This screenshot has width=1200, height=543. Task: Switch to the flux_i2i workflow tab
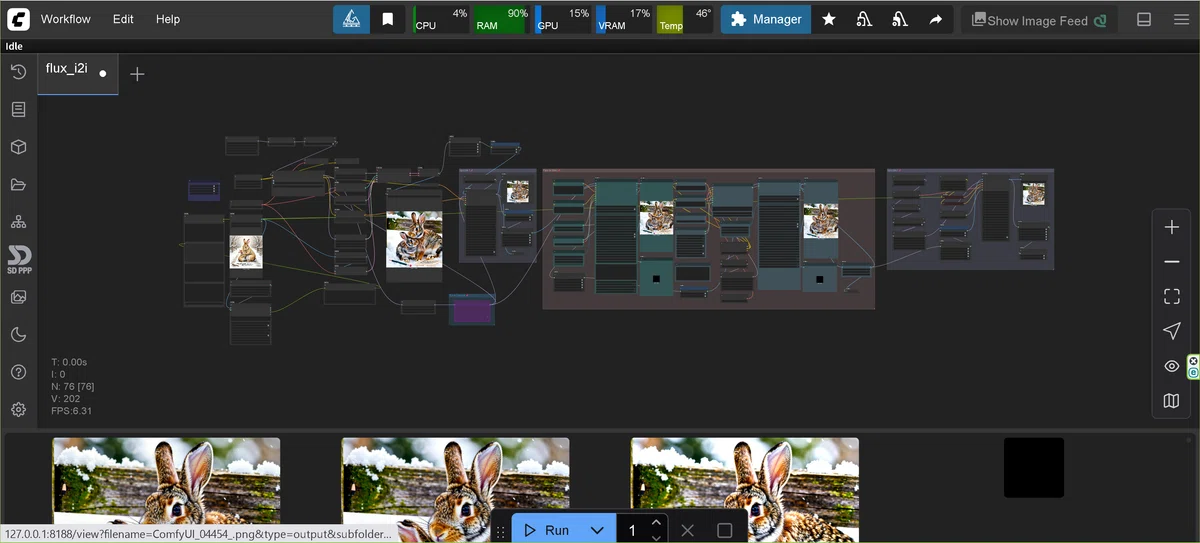[78, 73]
